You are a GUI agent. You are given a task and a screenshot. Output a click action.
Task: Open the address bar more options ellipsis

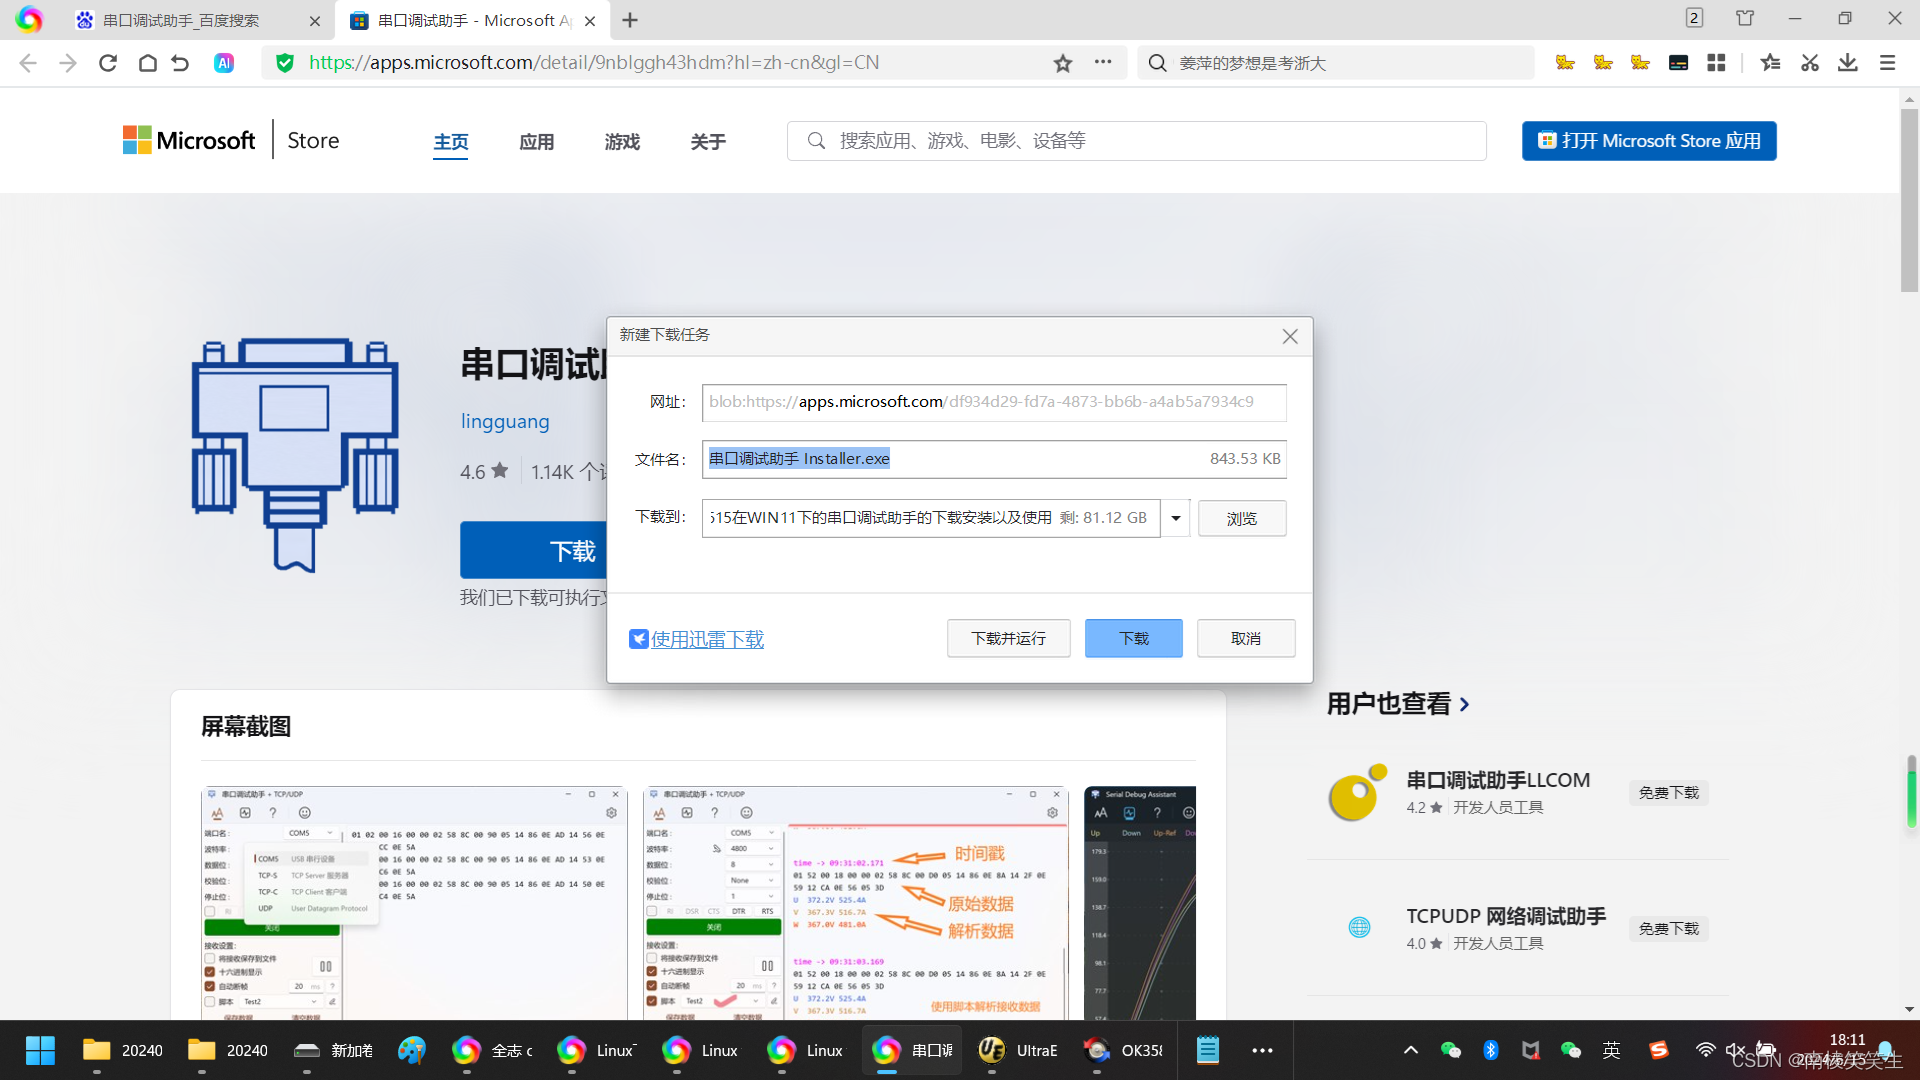[x=1103, y=62]
